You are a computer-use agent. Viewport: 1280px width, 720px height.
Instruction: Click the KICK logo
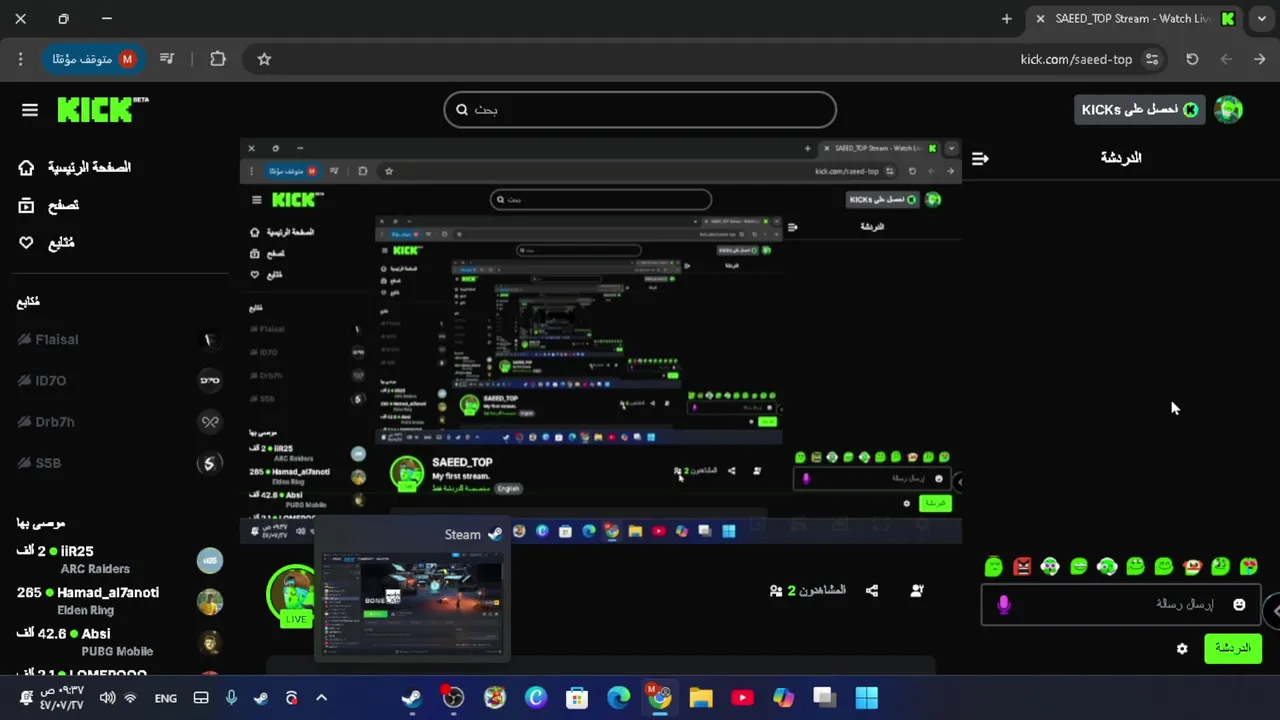coord(102,109)
